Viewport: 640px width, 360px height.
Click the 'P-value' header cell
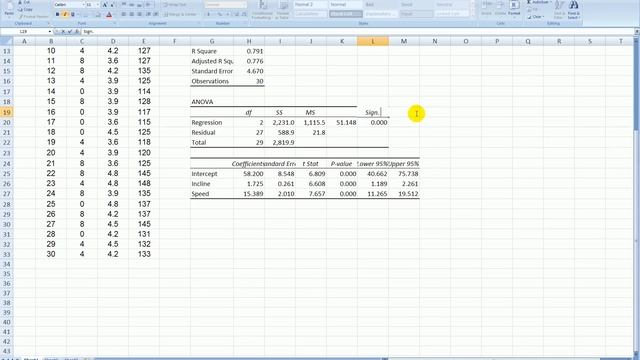(342, 164)
